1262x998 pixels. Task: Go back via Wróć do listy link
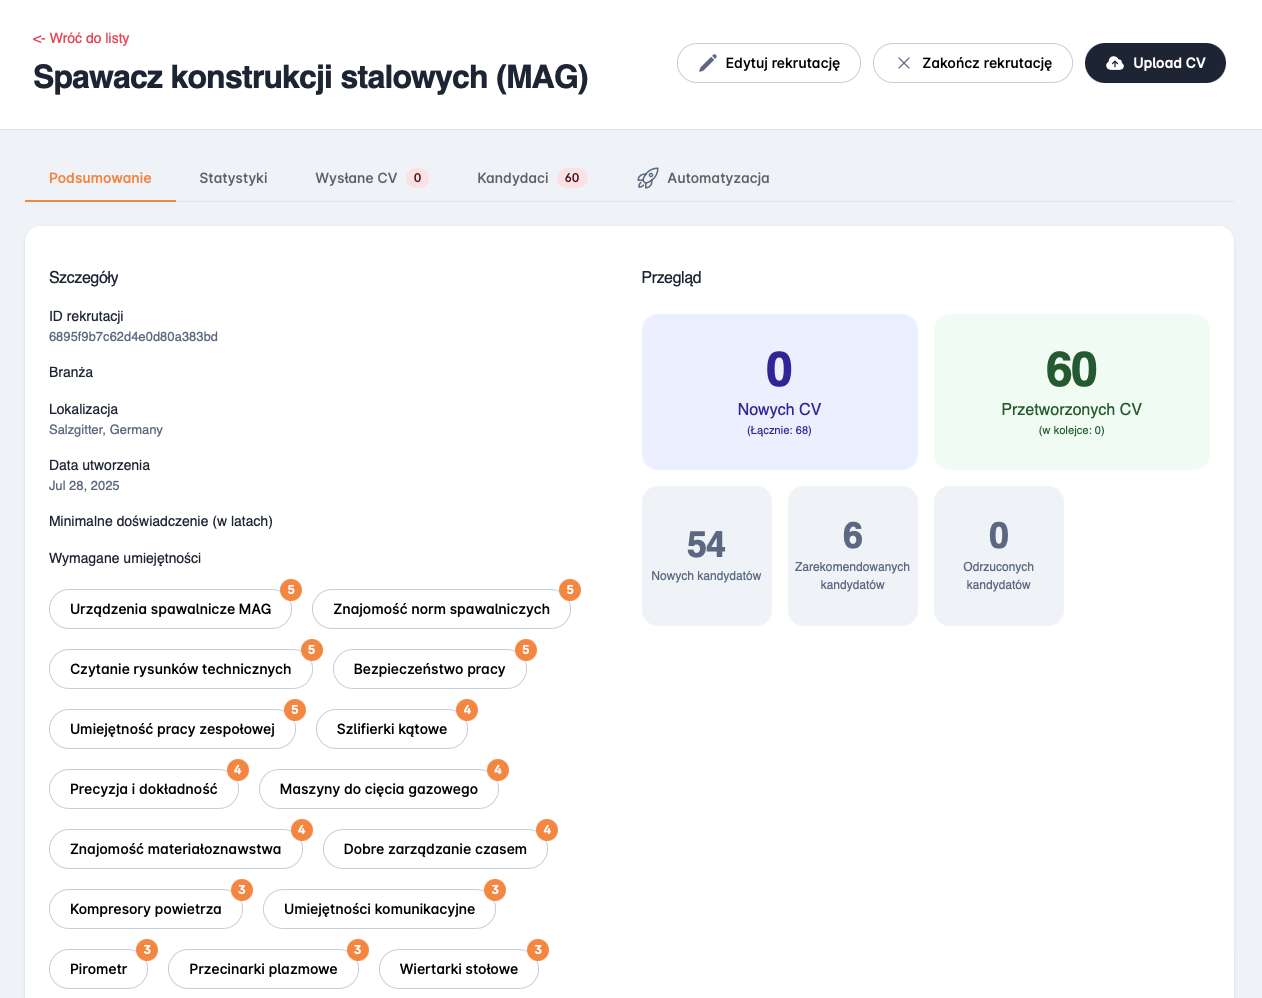tap(81, 38)
